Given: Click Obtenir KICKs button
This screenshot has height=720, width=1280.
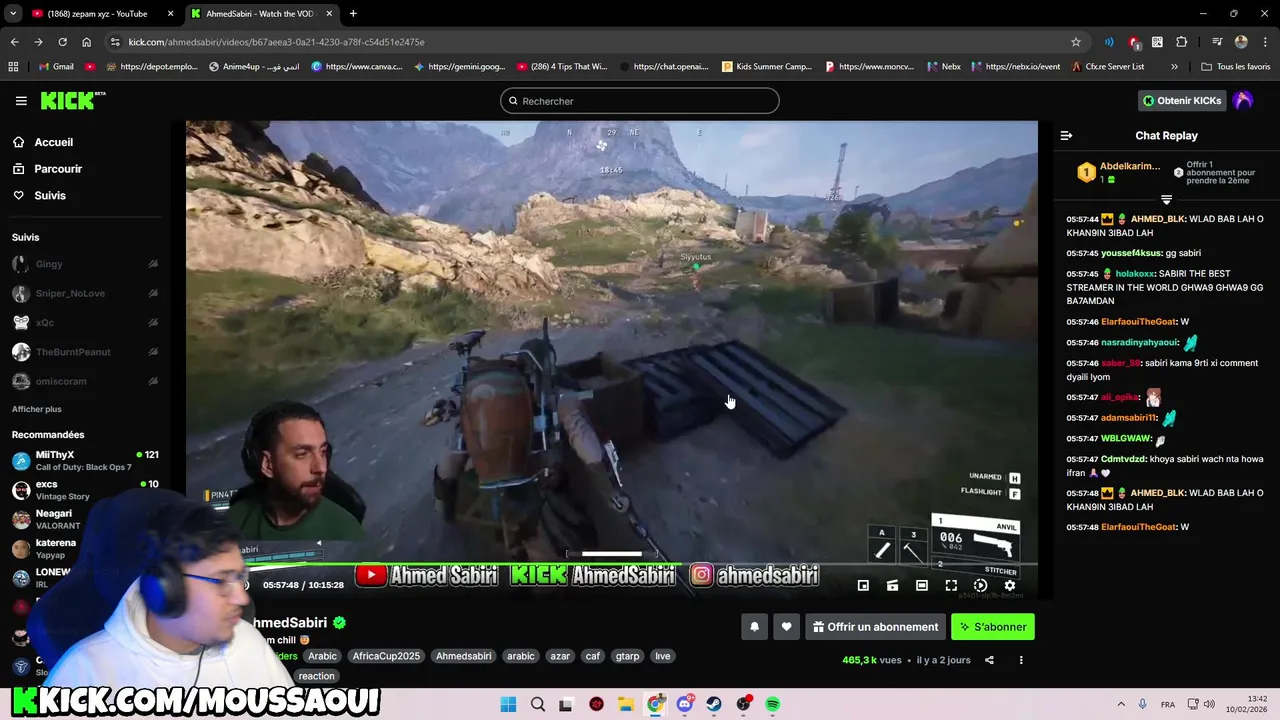Looking at the screenshot, I should click(1182, 101).
